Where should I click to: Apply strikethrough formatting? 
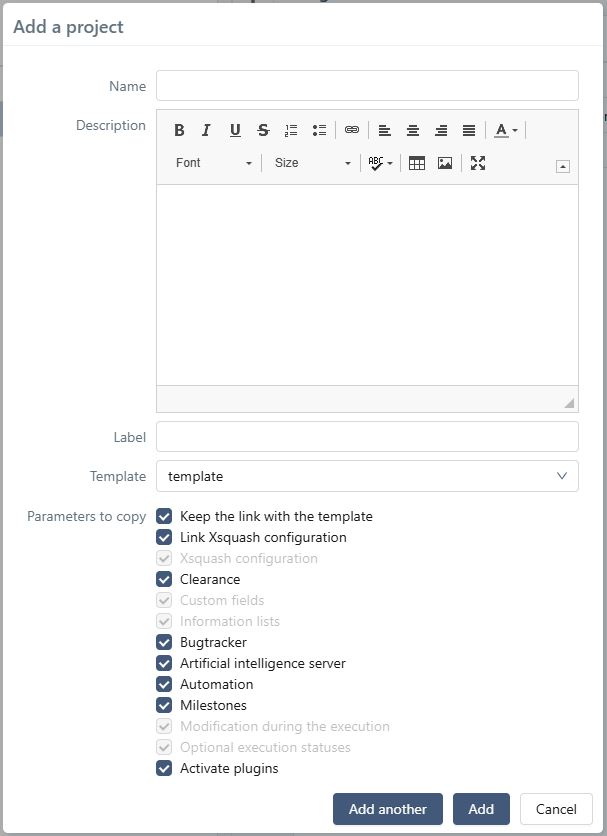262,130
